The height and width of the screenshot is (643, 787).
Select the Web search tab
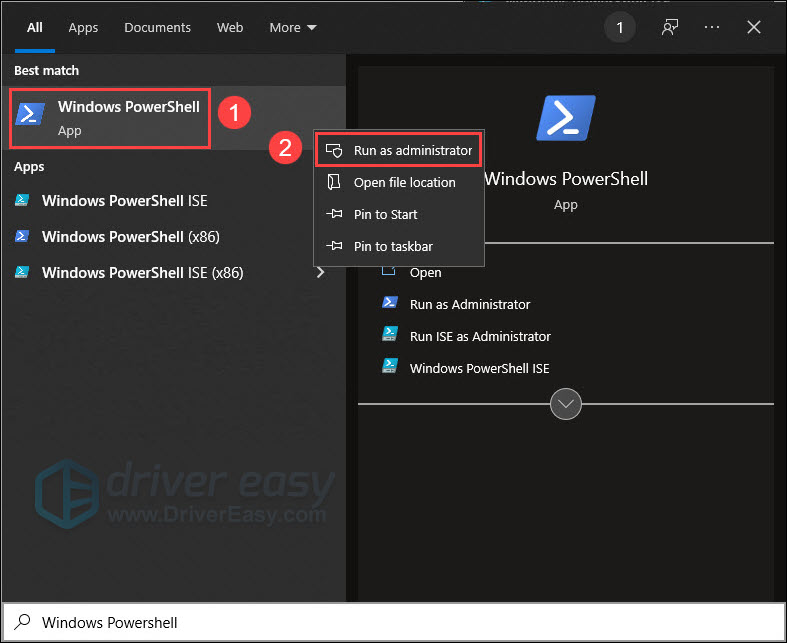(230, 28)
